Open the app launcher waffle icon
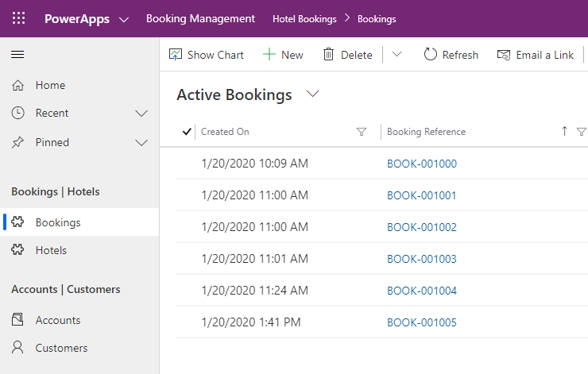Image resolution: width=588 pixels, height=374 pixels. pos(18,18)
